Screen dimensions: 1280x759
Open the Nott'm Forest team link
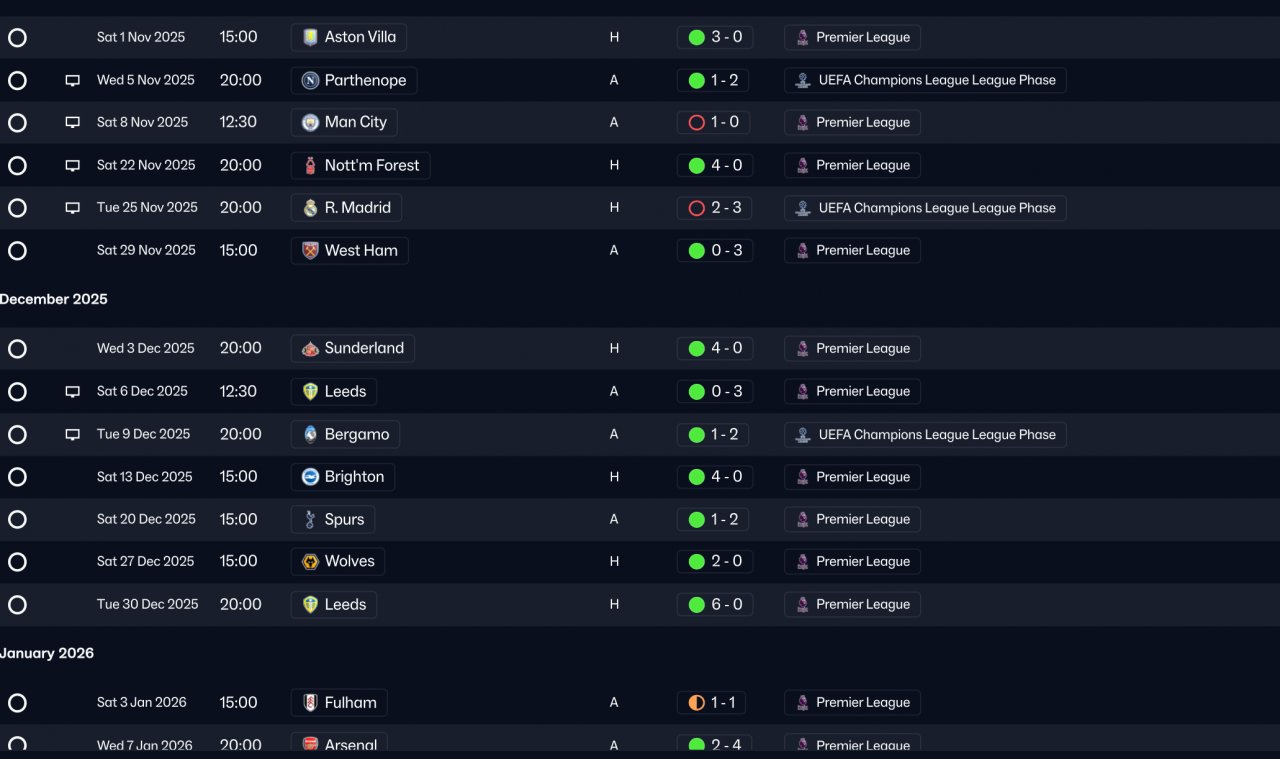[361, 166]
